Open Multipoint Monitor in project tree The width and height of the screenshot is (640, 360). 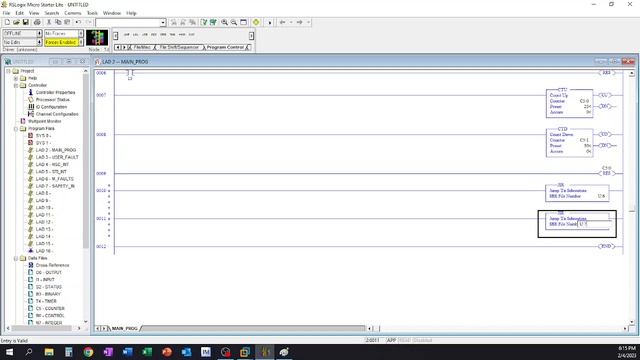pos(44,121)
